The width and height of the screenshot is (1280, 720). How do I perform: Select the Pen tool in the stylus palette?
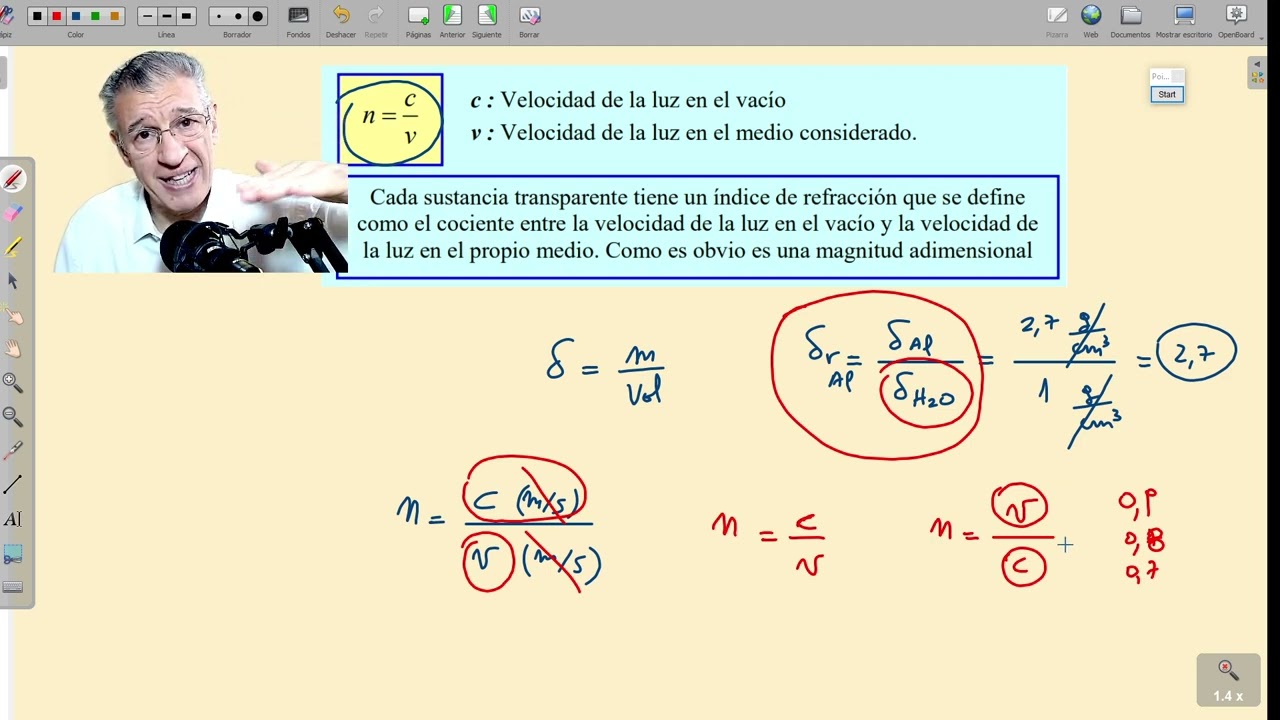click(x=13, y=180)
